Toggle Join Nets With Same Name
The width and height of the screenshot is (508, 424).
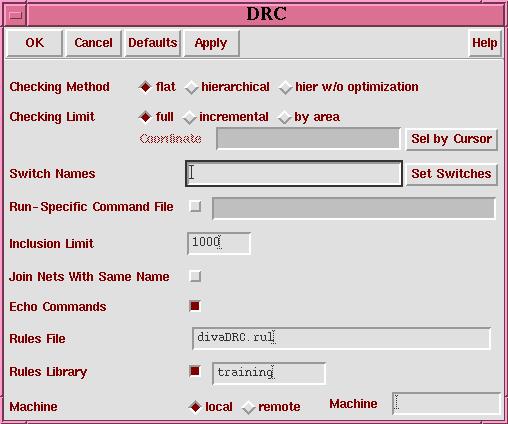pos(195,276)
